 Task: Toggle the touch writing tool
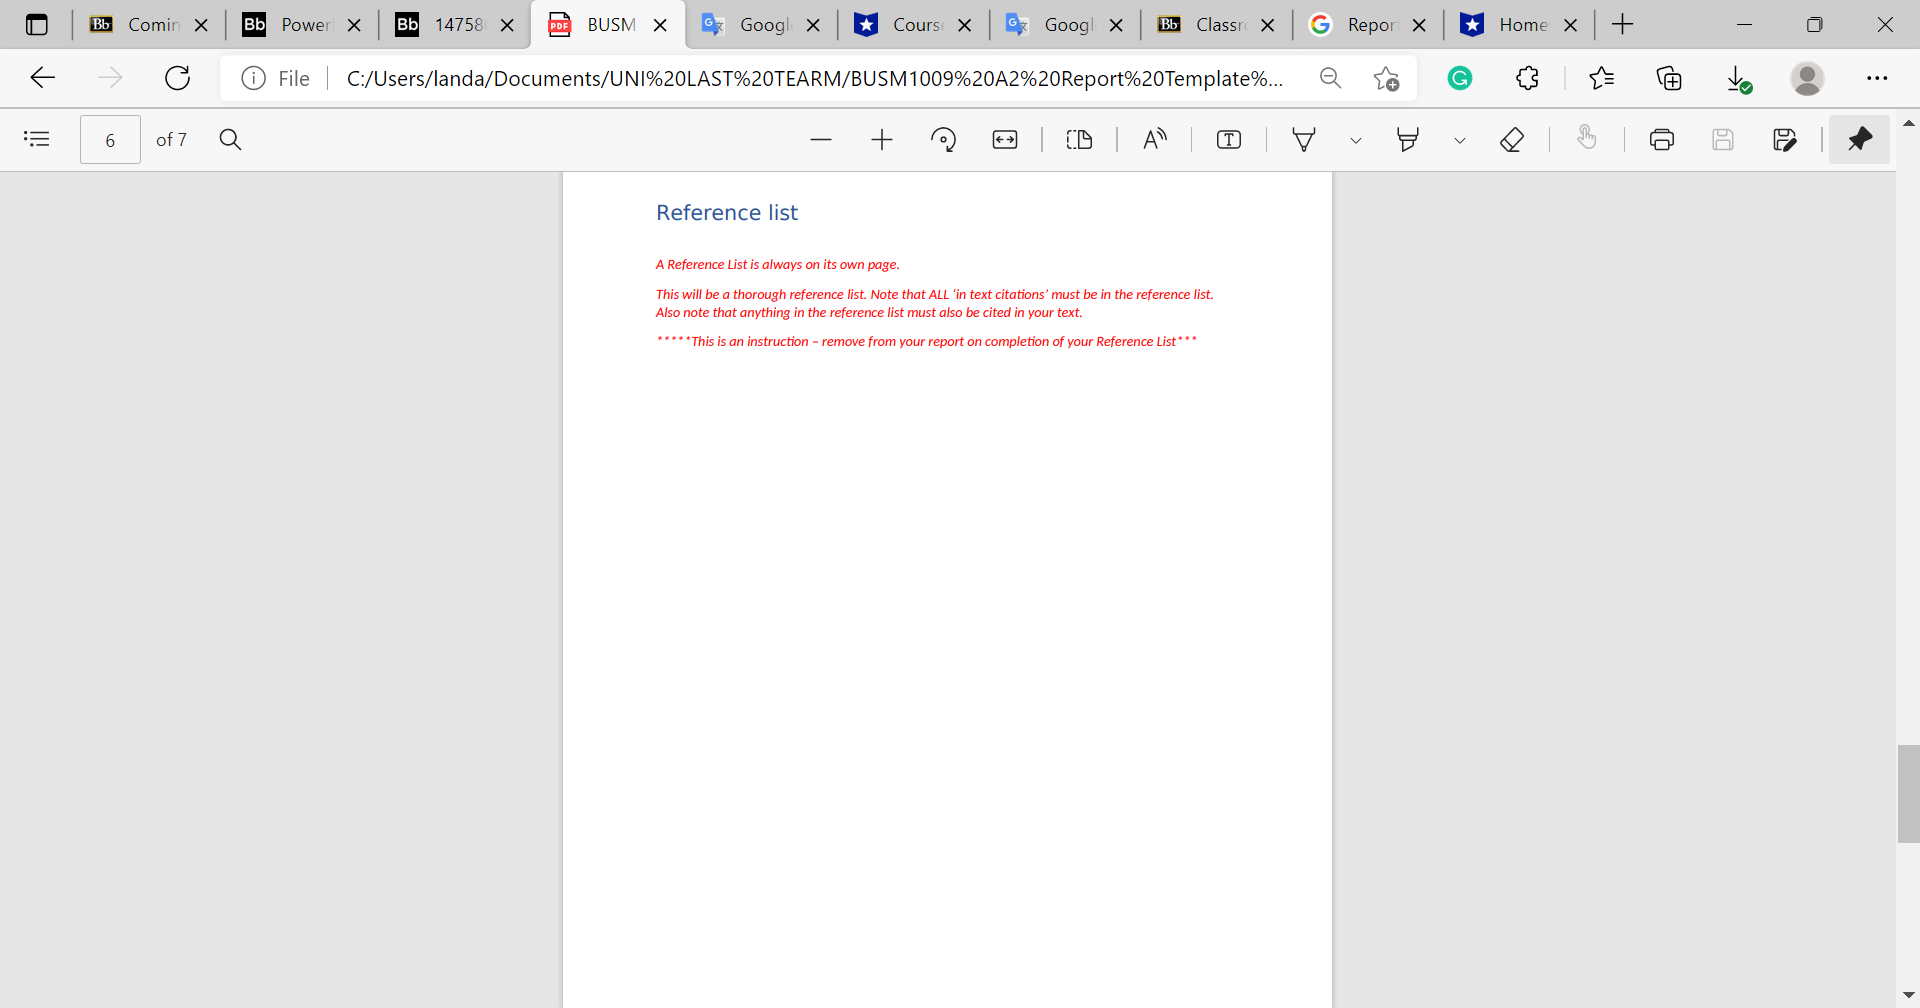tap(1587, 139)
